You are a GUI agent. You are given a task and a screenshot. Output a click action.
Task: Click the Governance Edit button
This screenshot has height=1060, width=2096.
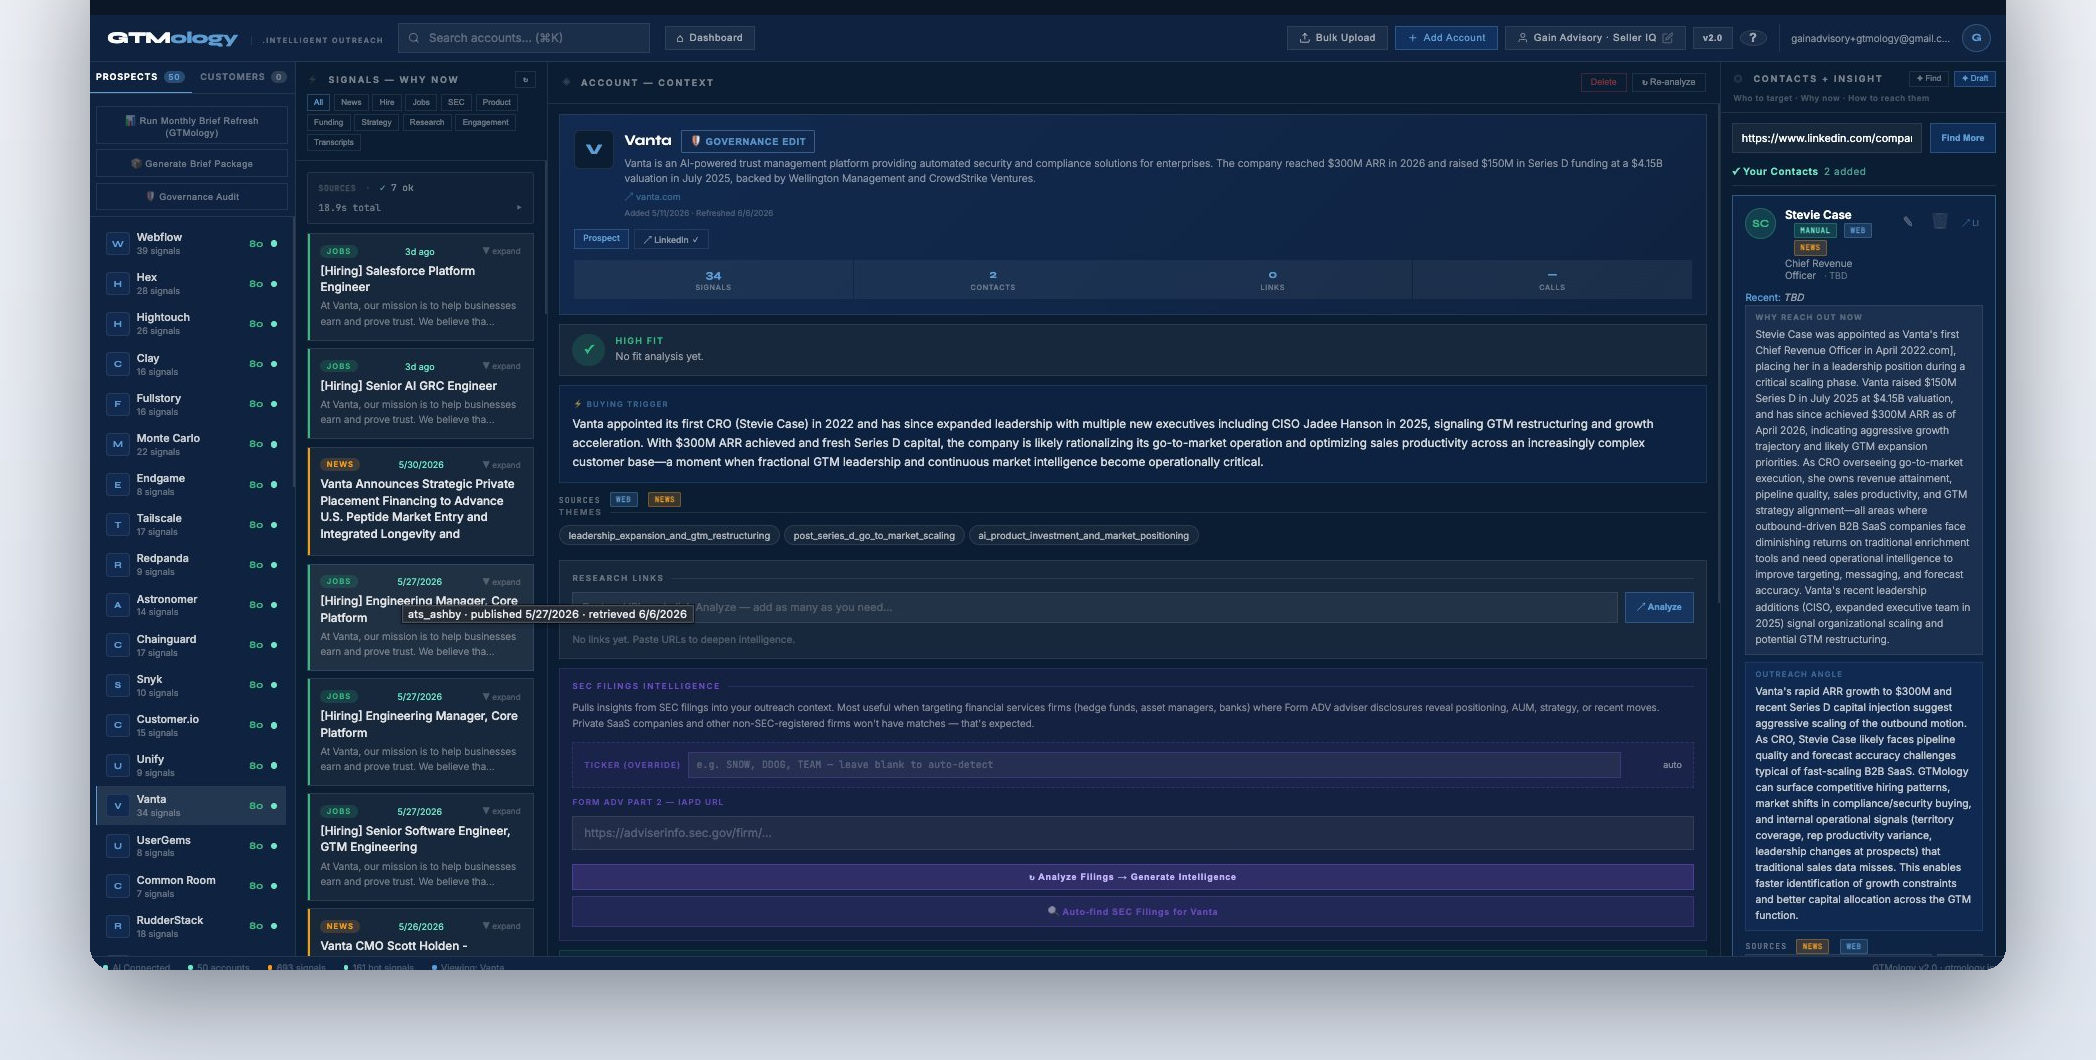748,141
